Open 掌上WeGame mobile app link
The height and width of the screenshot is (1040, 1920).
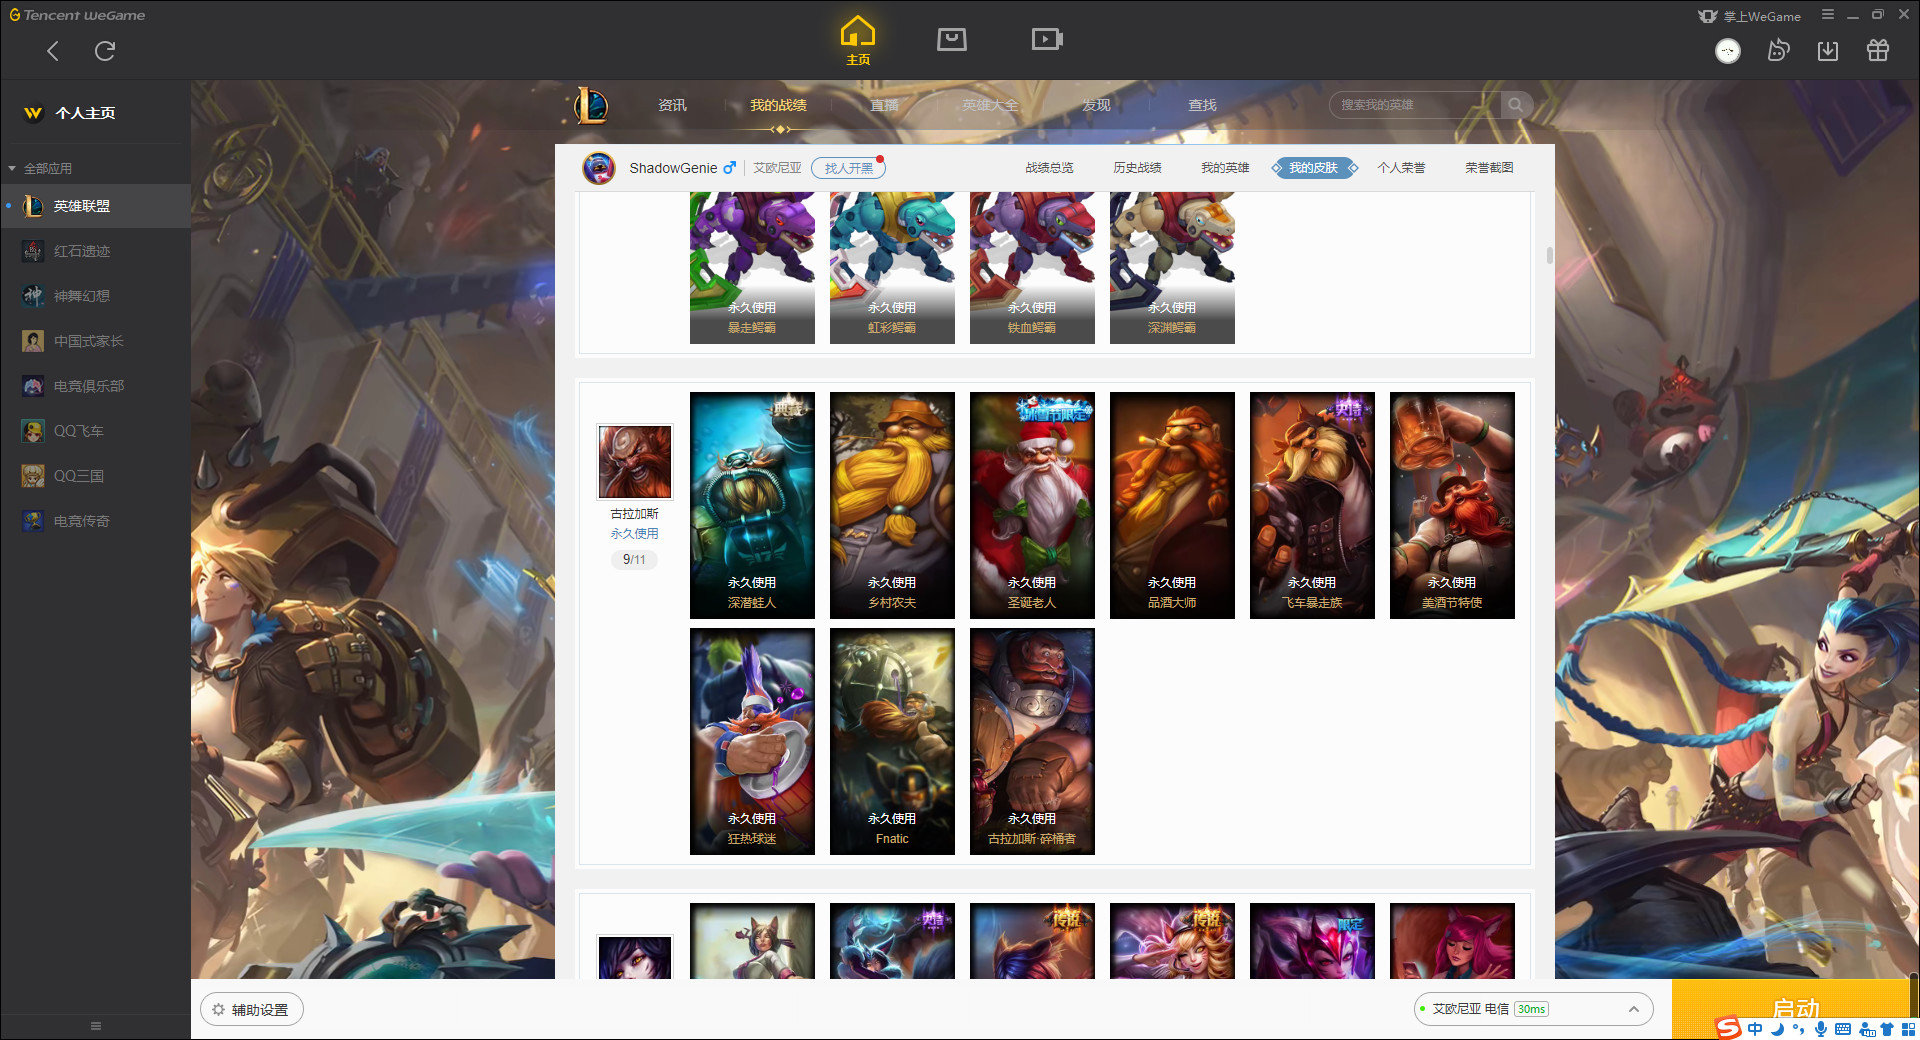1750,16
